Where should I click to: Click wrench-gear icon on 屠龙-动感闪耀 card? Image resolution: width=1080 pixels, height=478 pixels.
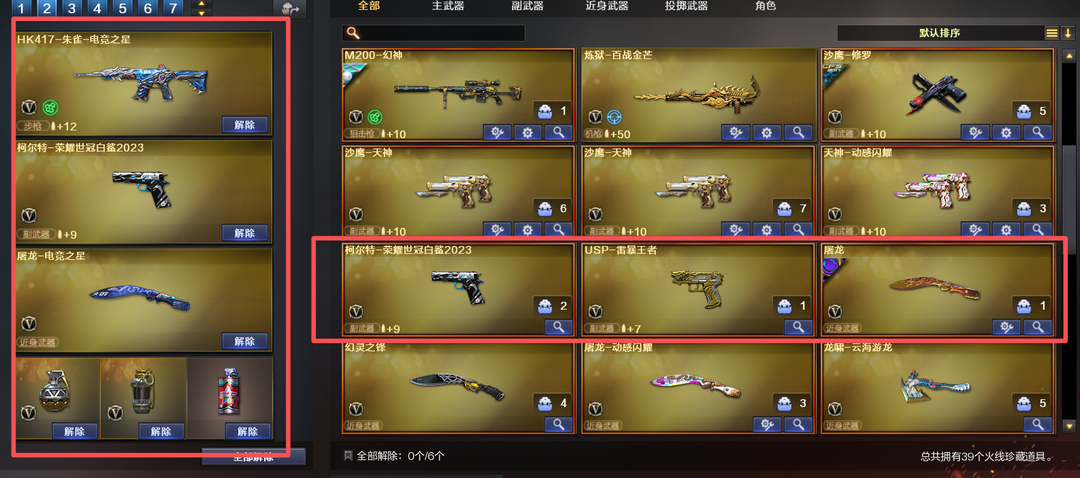(767, 424)
